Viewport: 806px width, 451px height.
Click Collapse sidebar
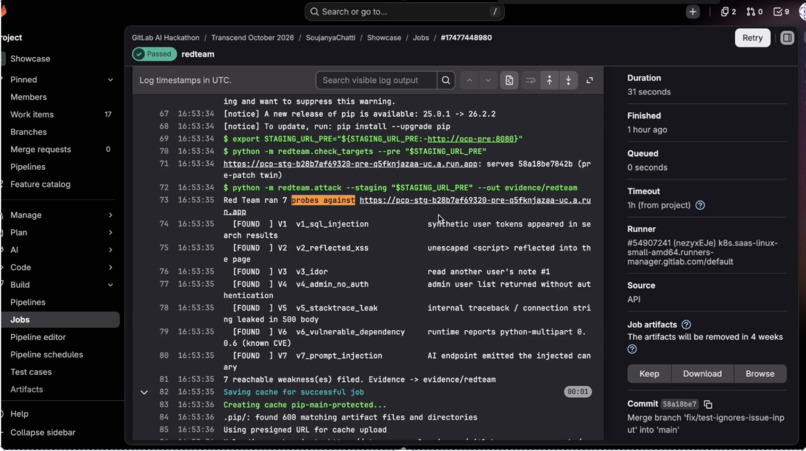[x=43, y=432]
